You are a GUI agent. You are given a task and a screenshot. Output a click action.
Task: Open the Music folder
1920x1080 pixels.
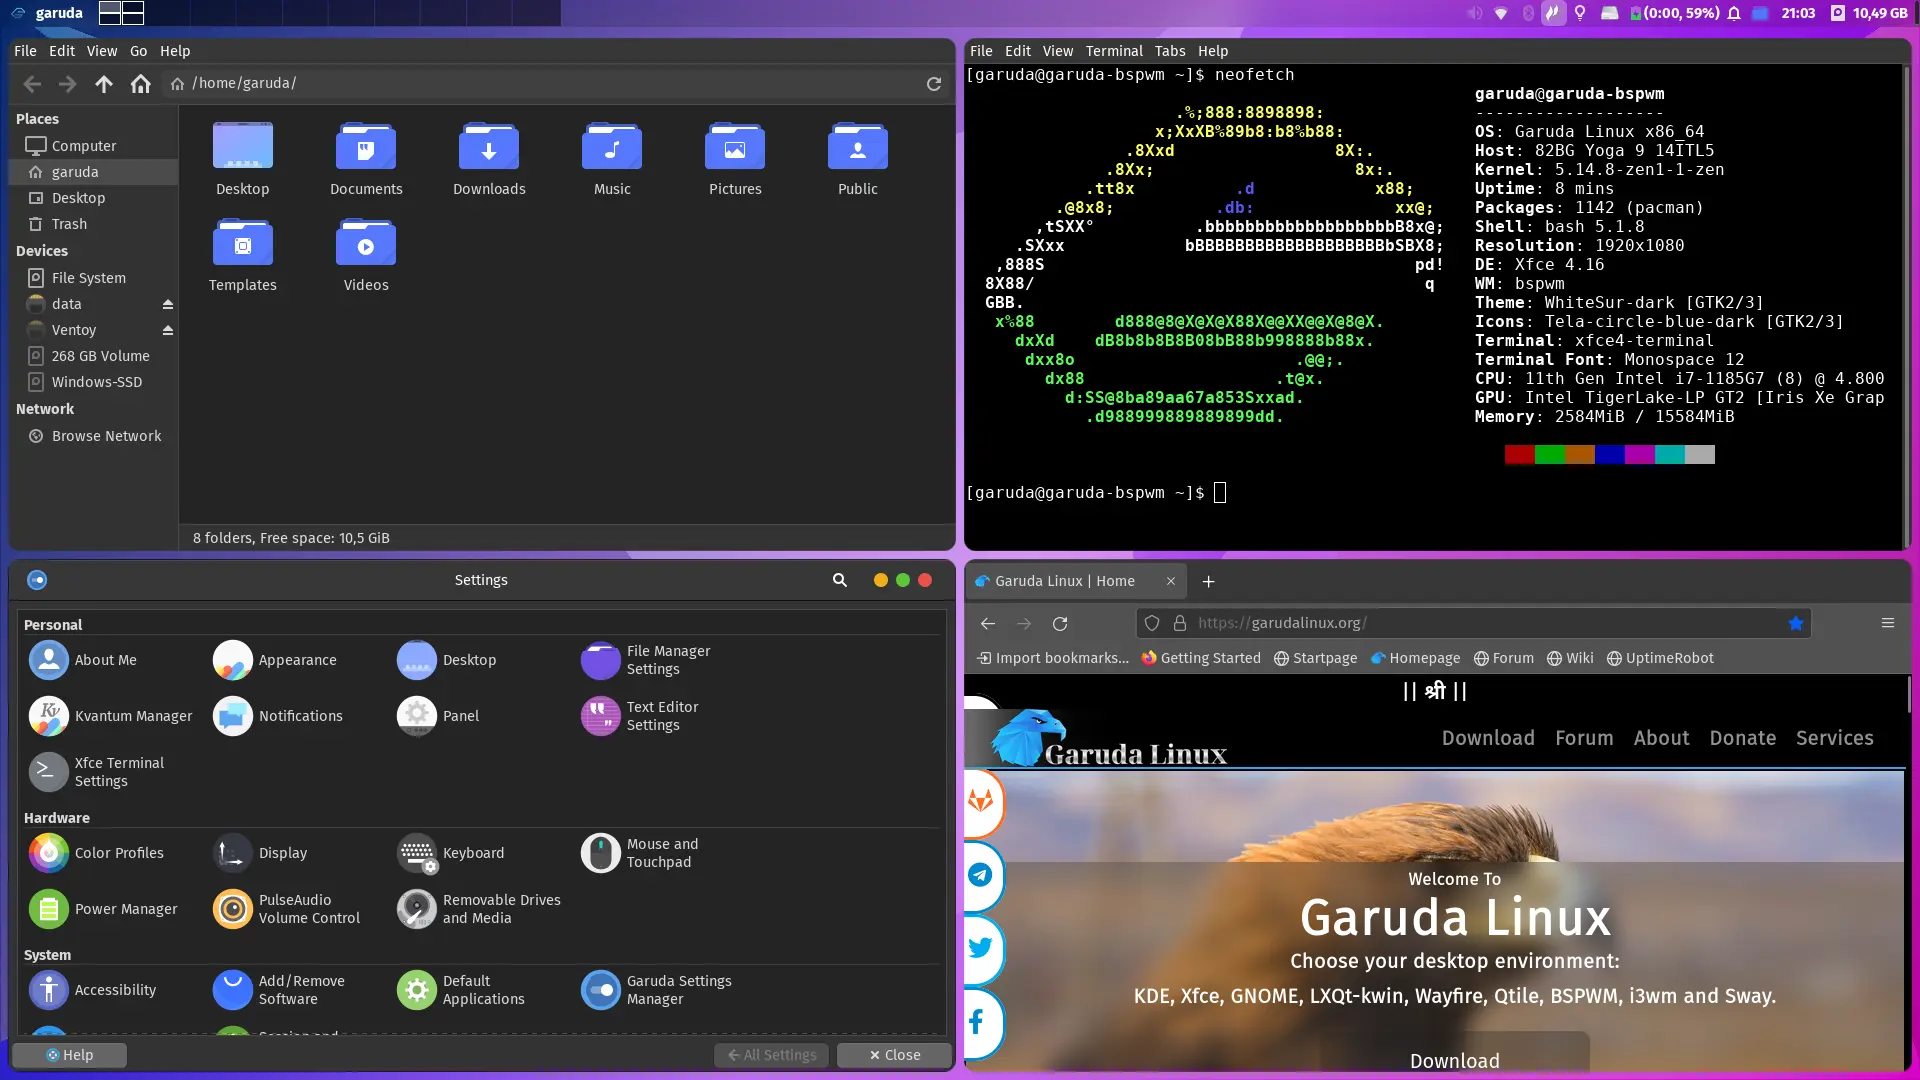tap(612, 159)
